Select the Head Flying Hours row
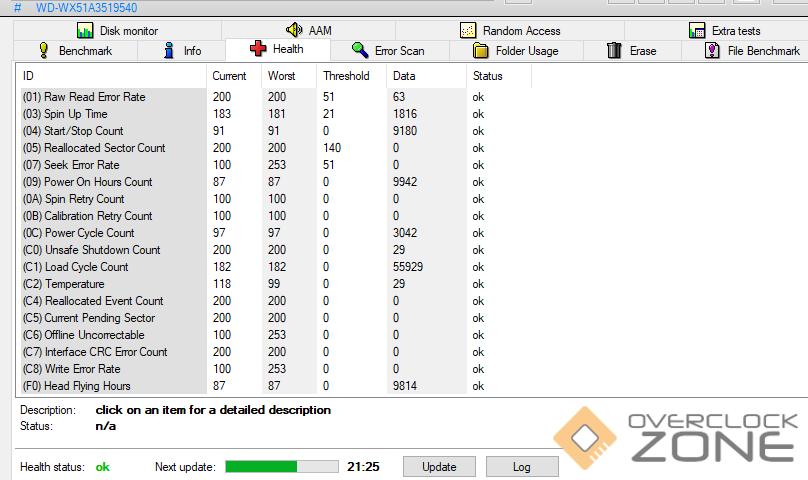808x480 pixels. tap(276, 386)
